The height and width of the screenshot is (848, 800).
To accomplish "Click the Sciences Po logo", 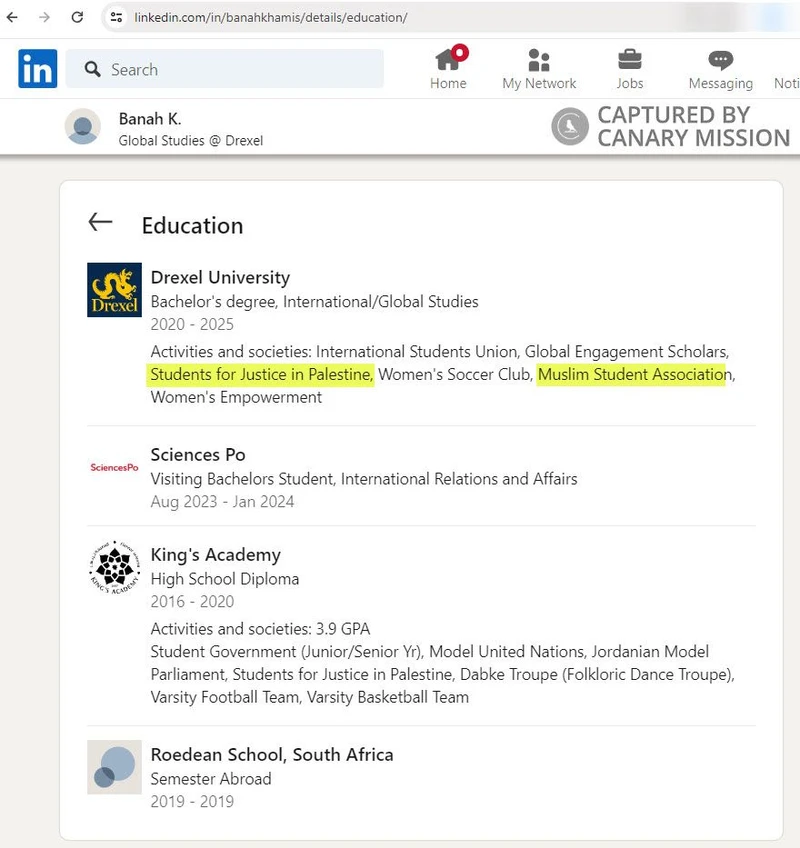I will click(x=114, y=468).
